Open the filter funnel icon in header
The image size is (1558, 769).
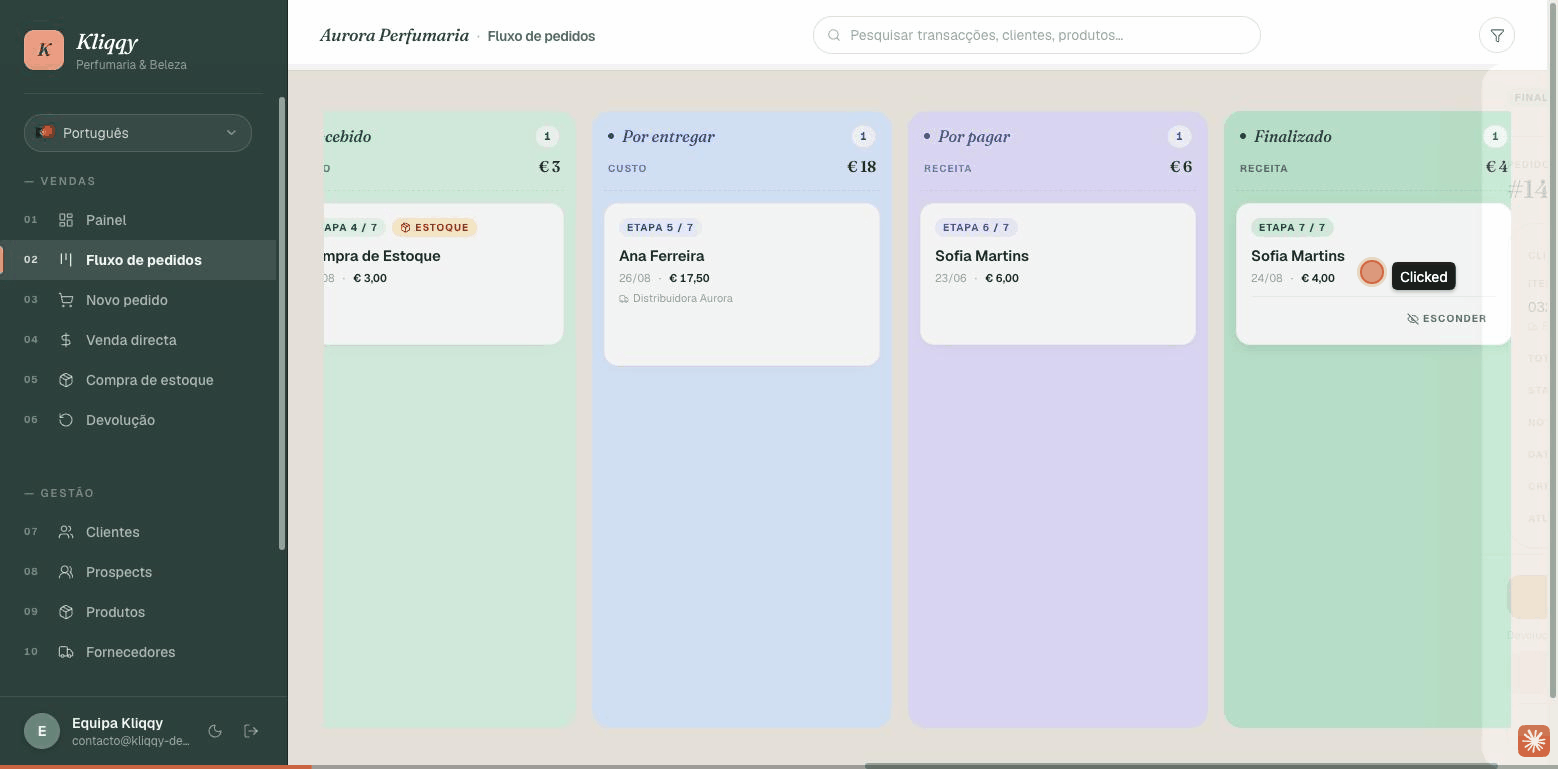(x=1497, y=36)
